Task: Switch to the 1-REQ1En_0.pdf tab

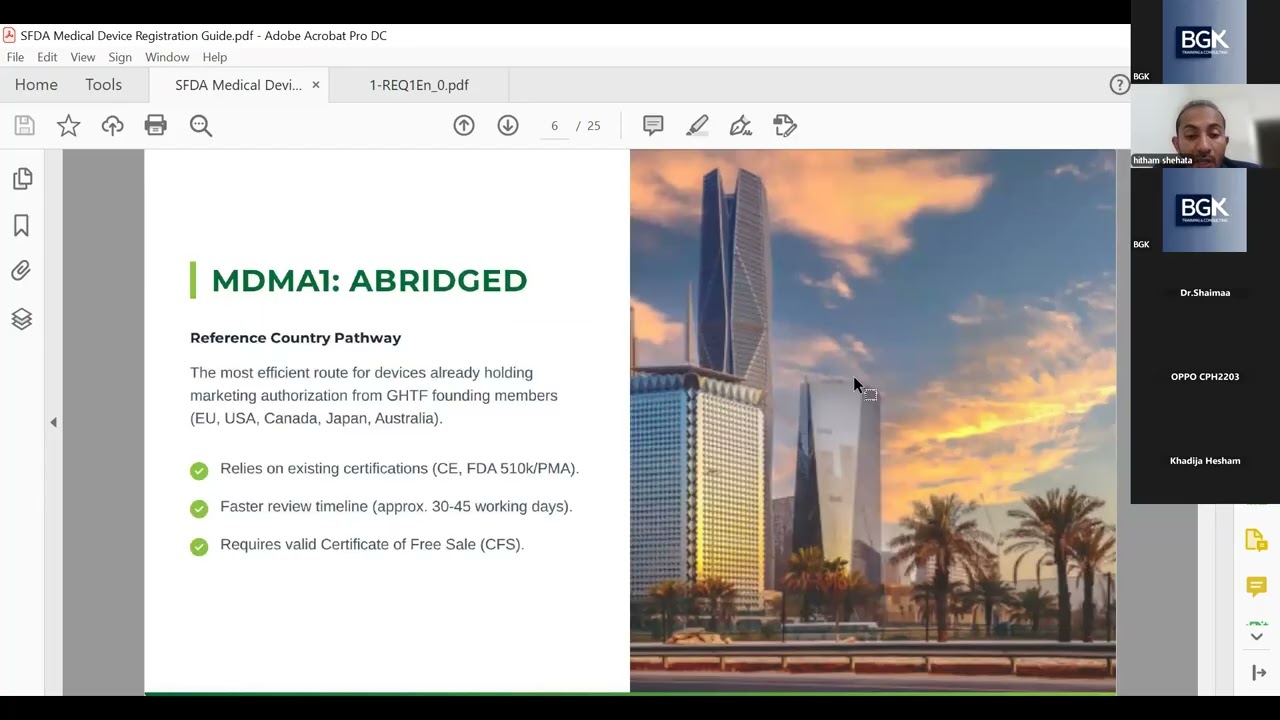Action: coord(419,85)
